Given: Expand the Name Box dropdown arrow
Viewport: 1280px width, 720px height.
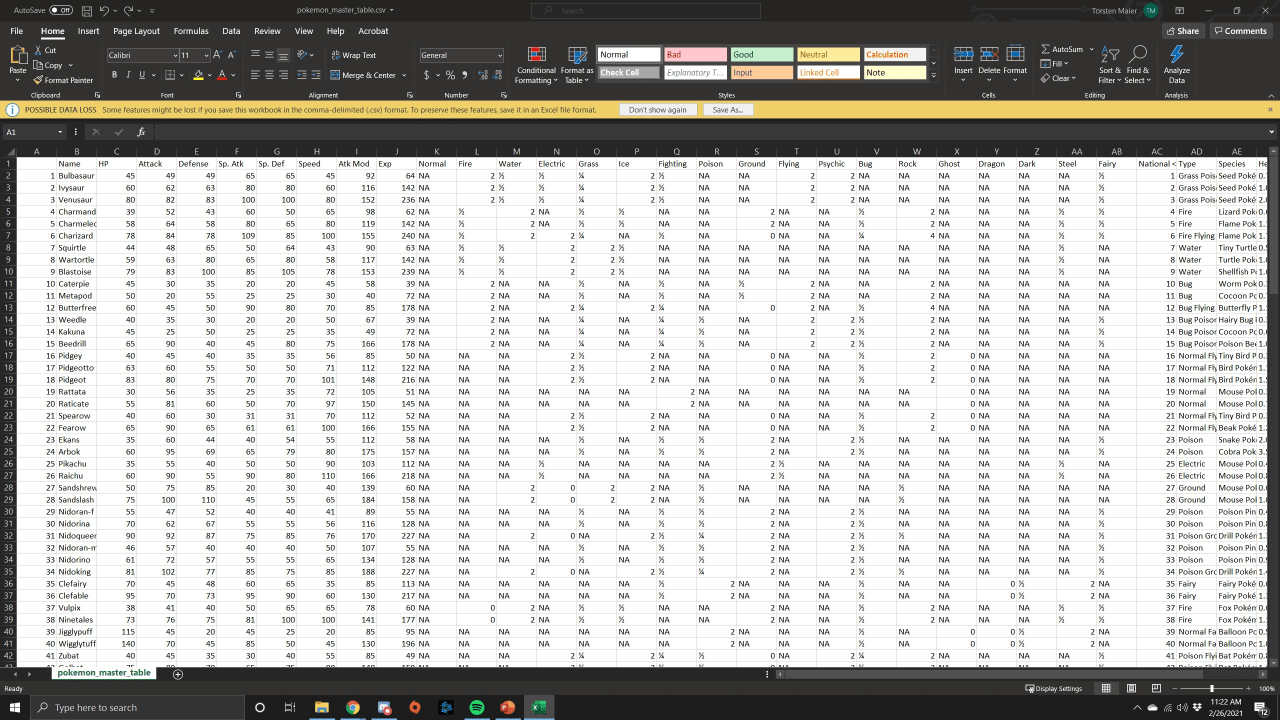Looking at the screenshot, I should click(x=60, y=132).
